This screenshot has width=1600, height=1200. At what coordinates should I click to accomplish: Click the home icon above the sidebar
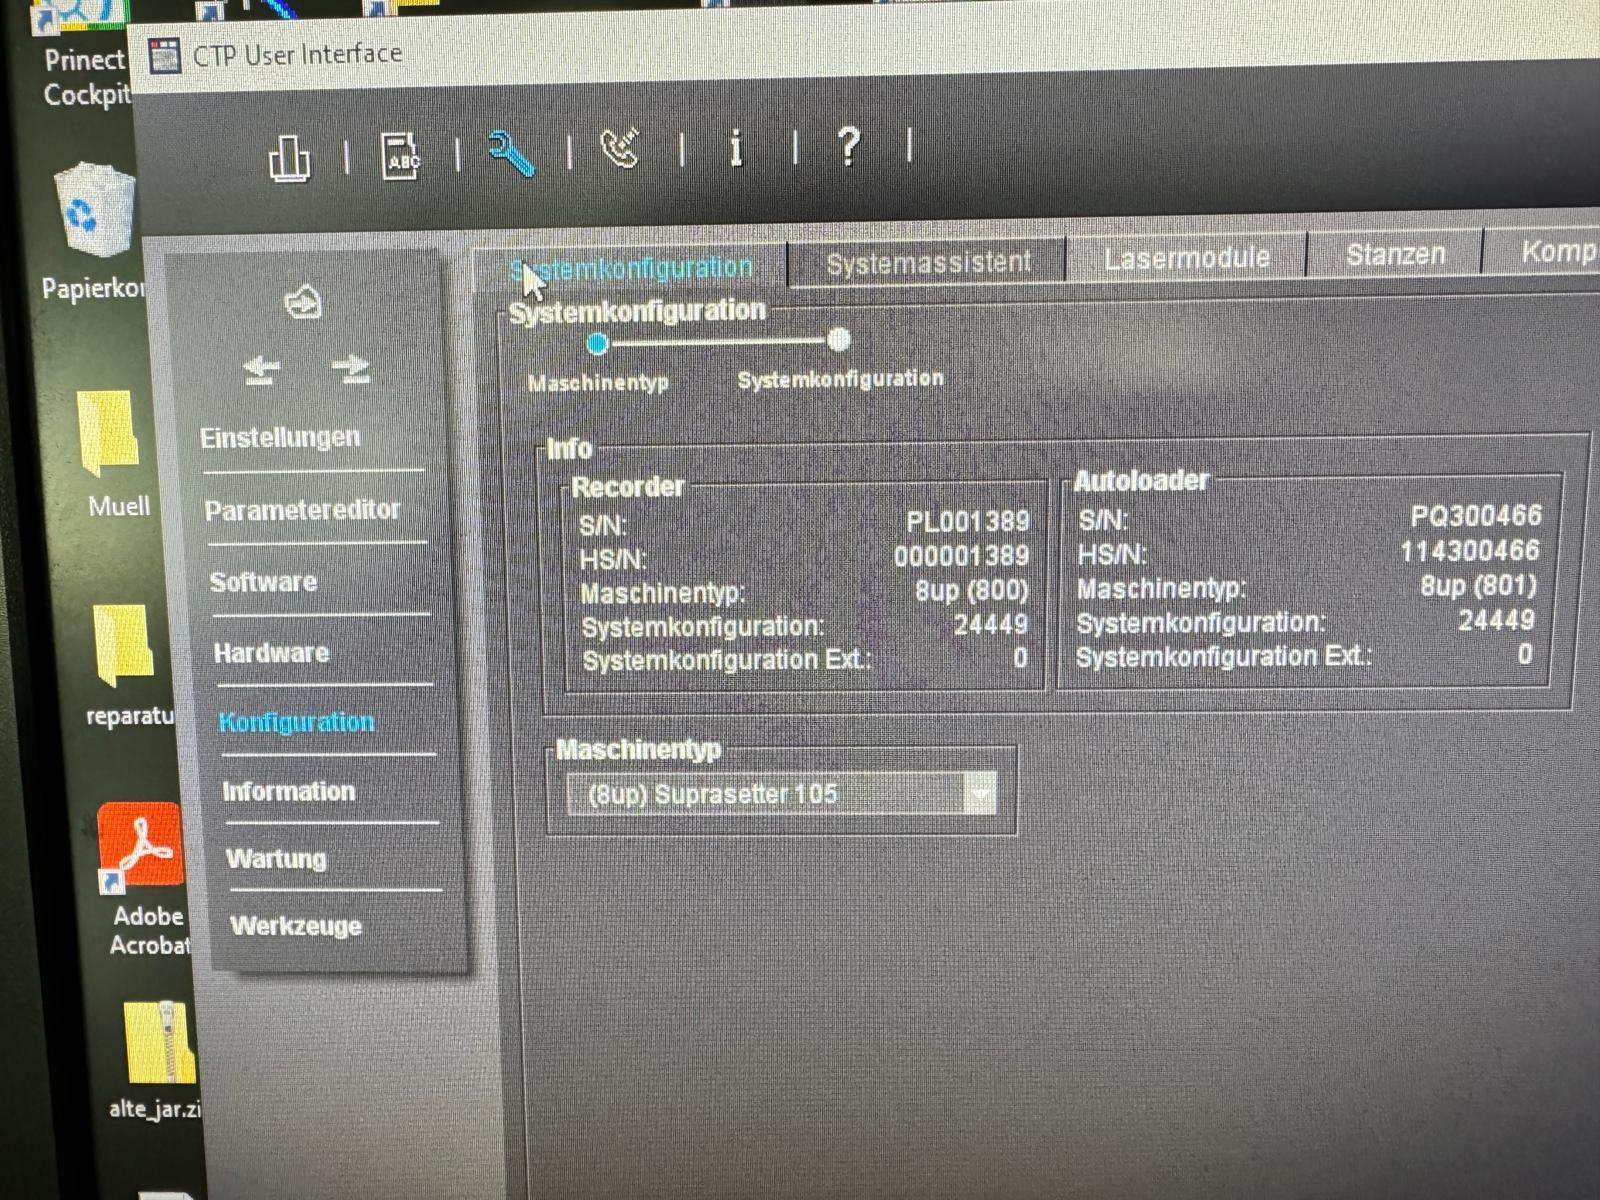302,303
